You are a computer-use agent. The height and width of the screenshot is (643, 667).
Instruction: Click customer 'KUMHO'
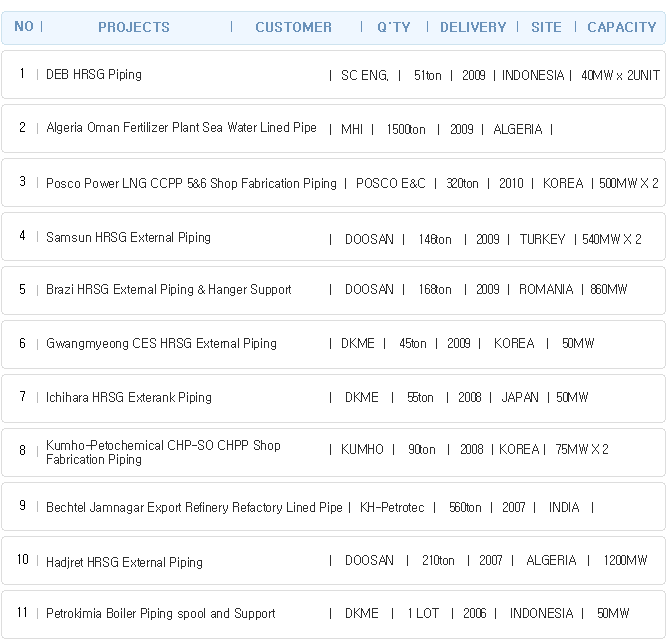pos(362,450)
